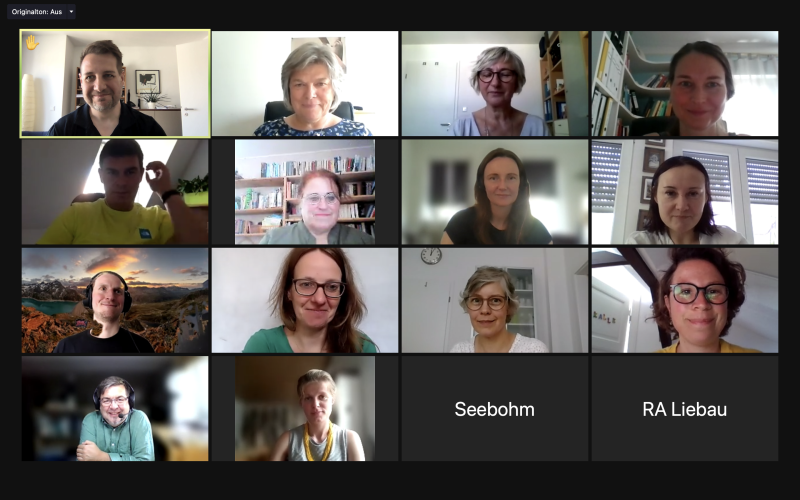This screenshot has width=800, height=500.
Task: Click the man in yellow shirt tile
Action: click(115, 192)
